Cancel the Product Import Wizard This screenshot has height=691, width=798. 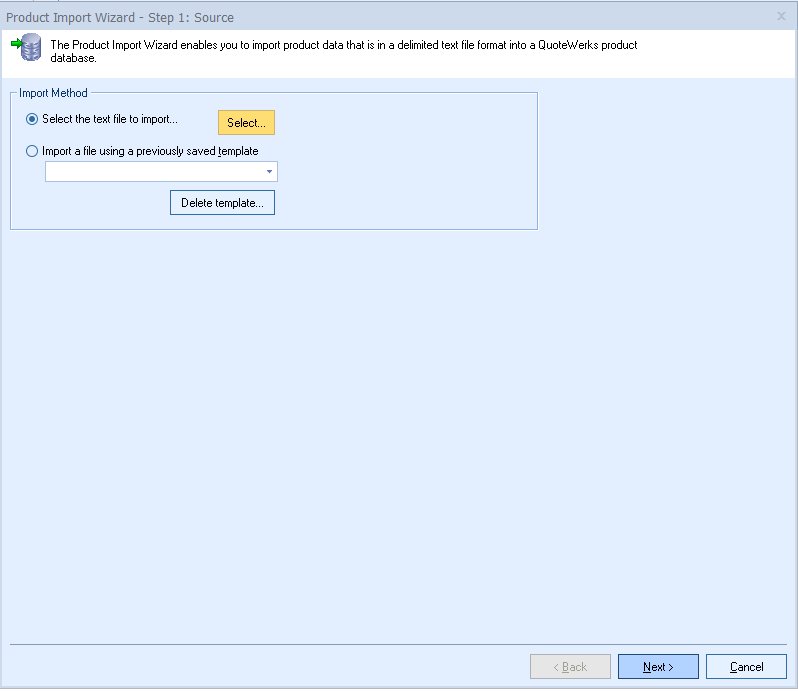pyautogui.click(x=746, y=667)
